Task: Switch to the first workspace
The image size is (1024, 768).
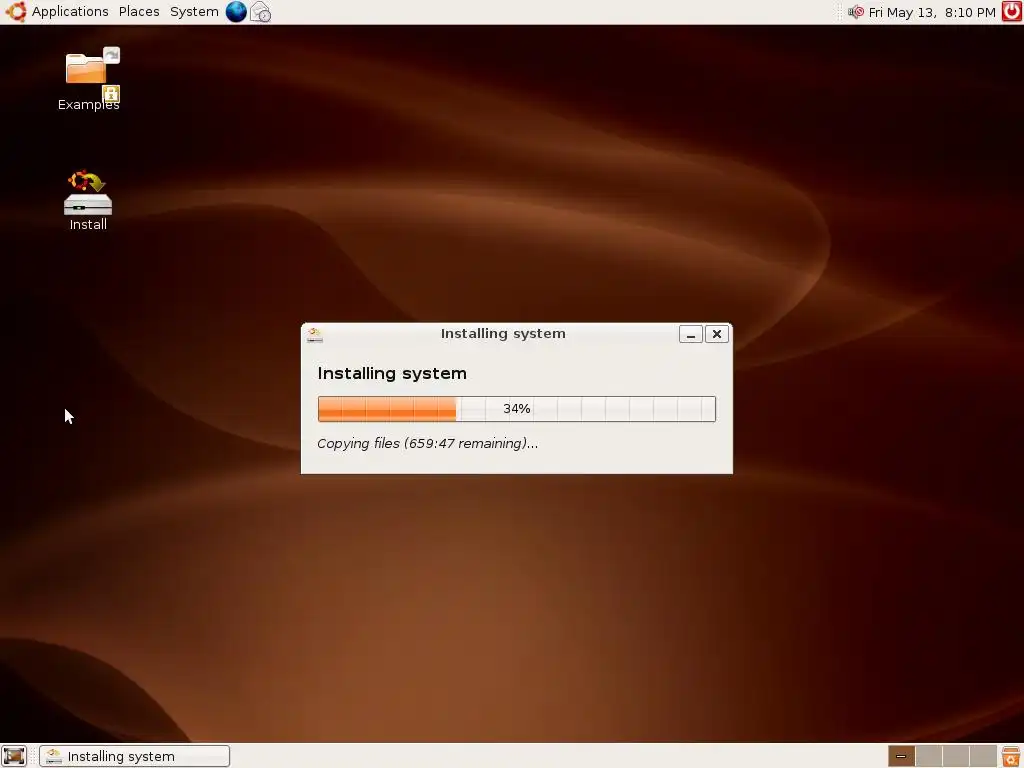Action: coord(901,756)
